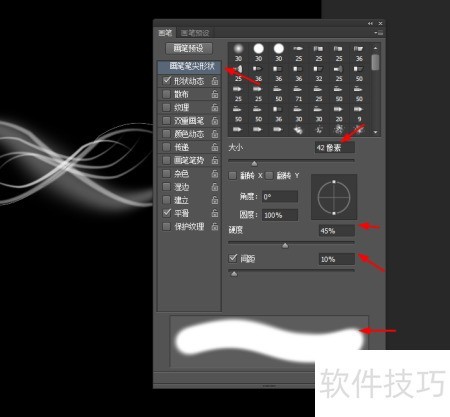Click the brush list scroll-up arrow
Viewport: 450px width, 417px height.
point(376,48)
